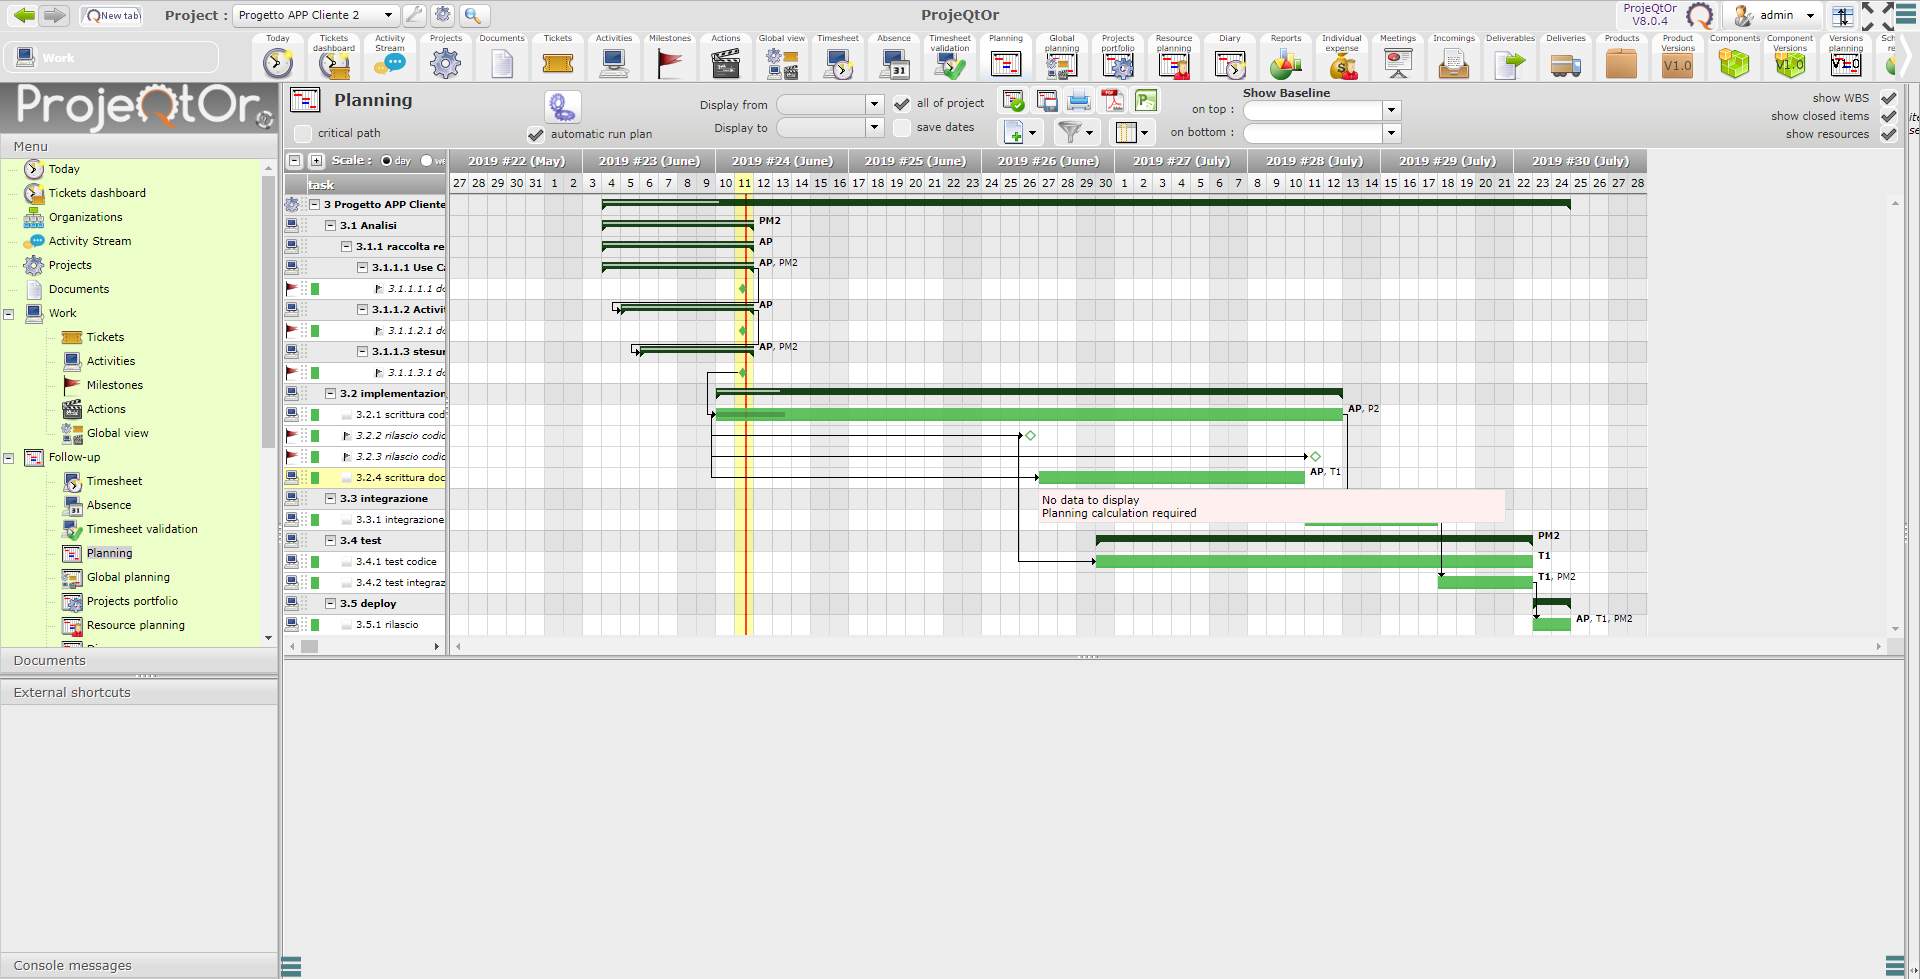Image resolution: width=1920 pixels, height=979 pixels.
Task: Select Timesheet validation in Follow-up menu
Action: point(141,529)
